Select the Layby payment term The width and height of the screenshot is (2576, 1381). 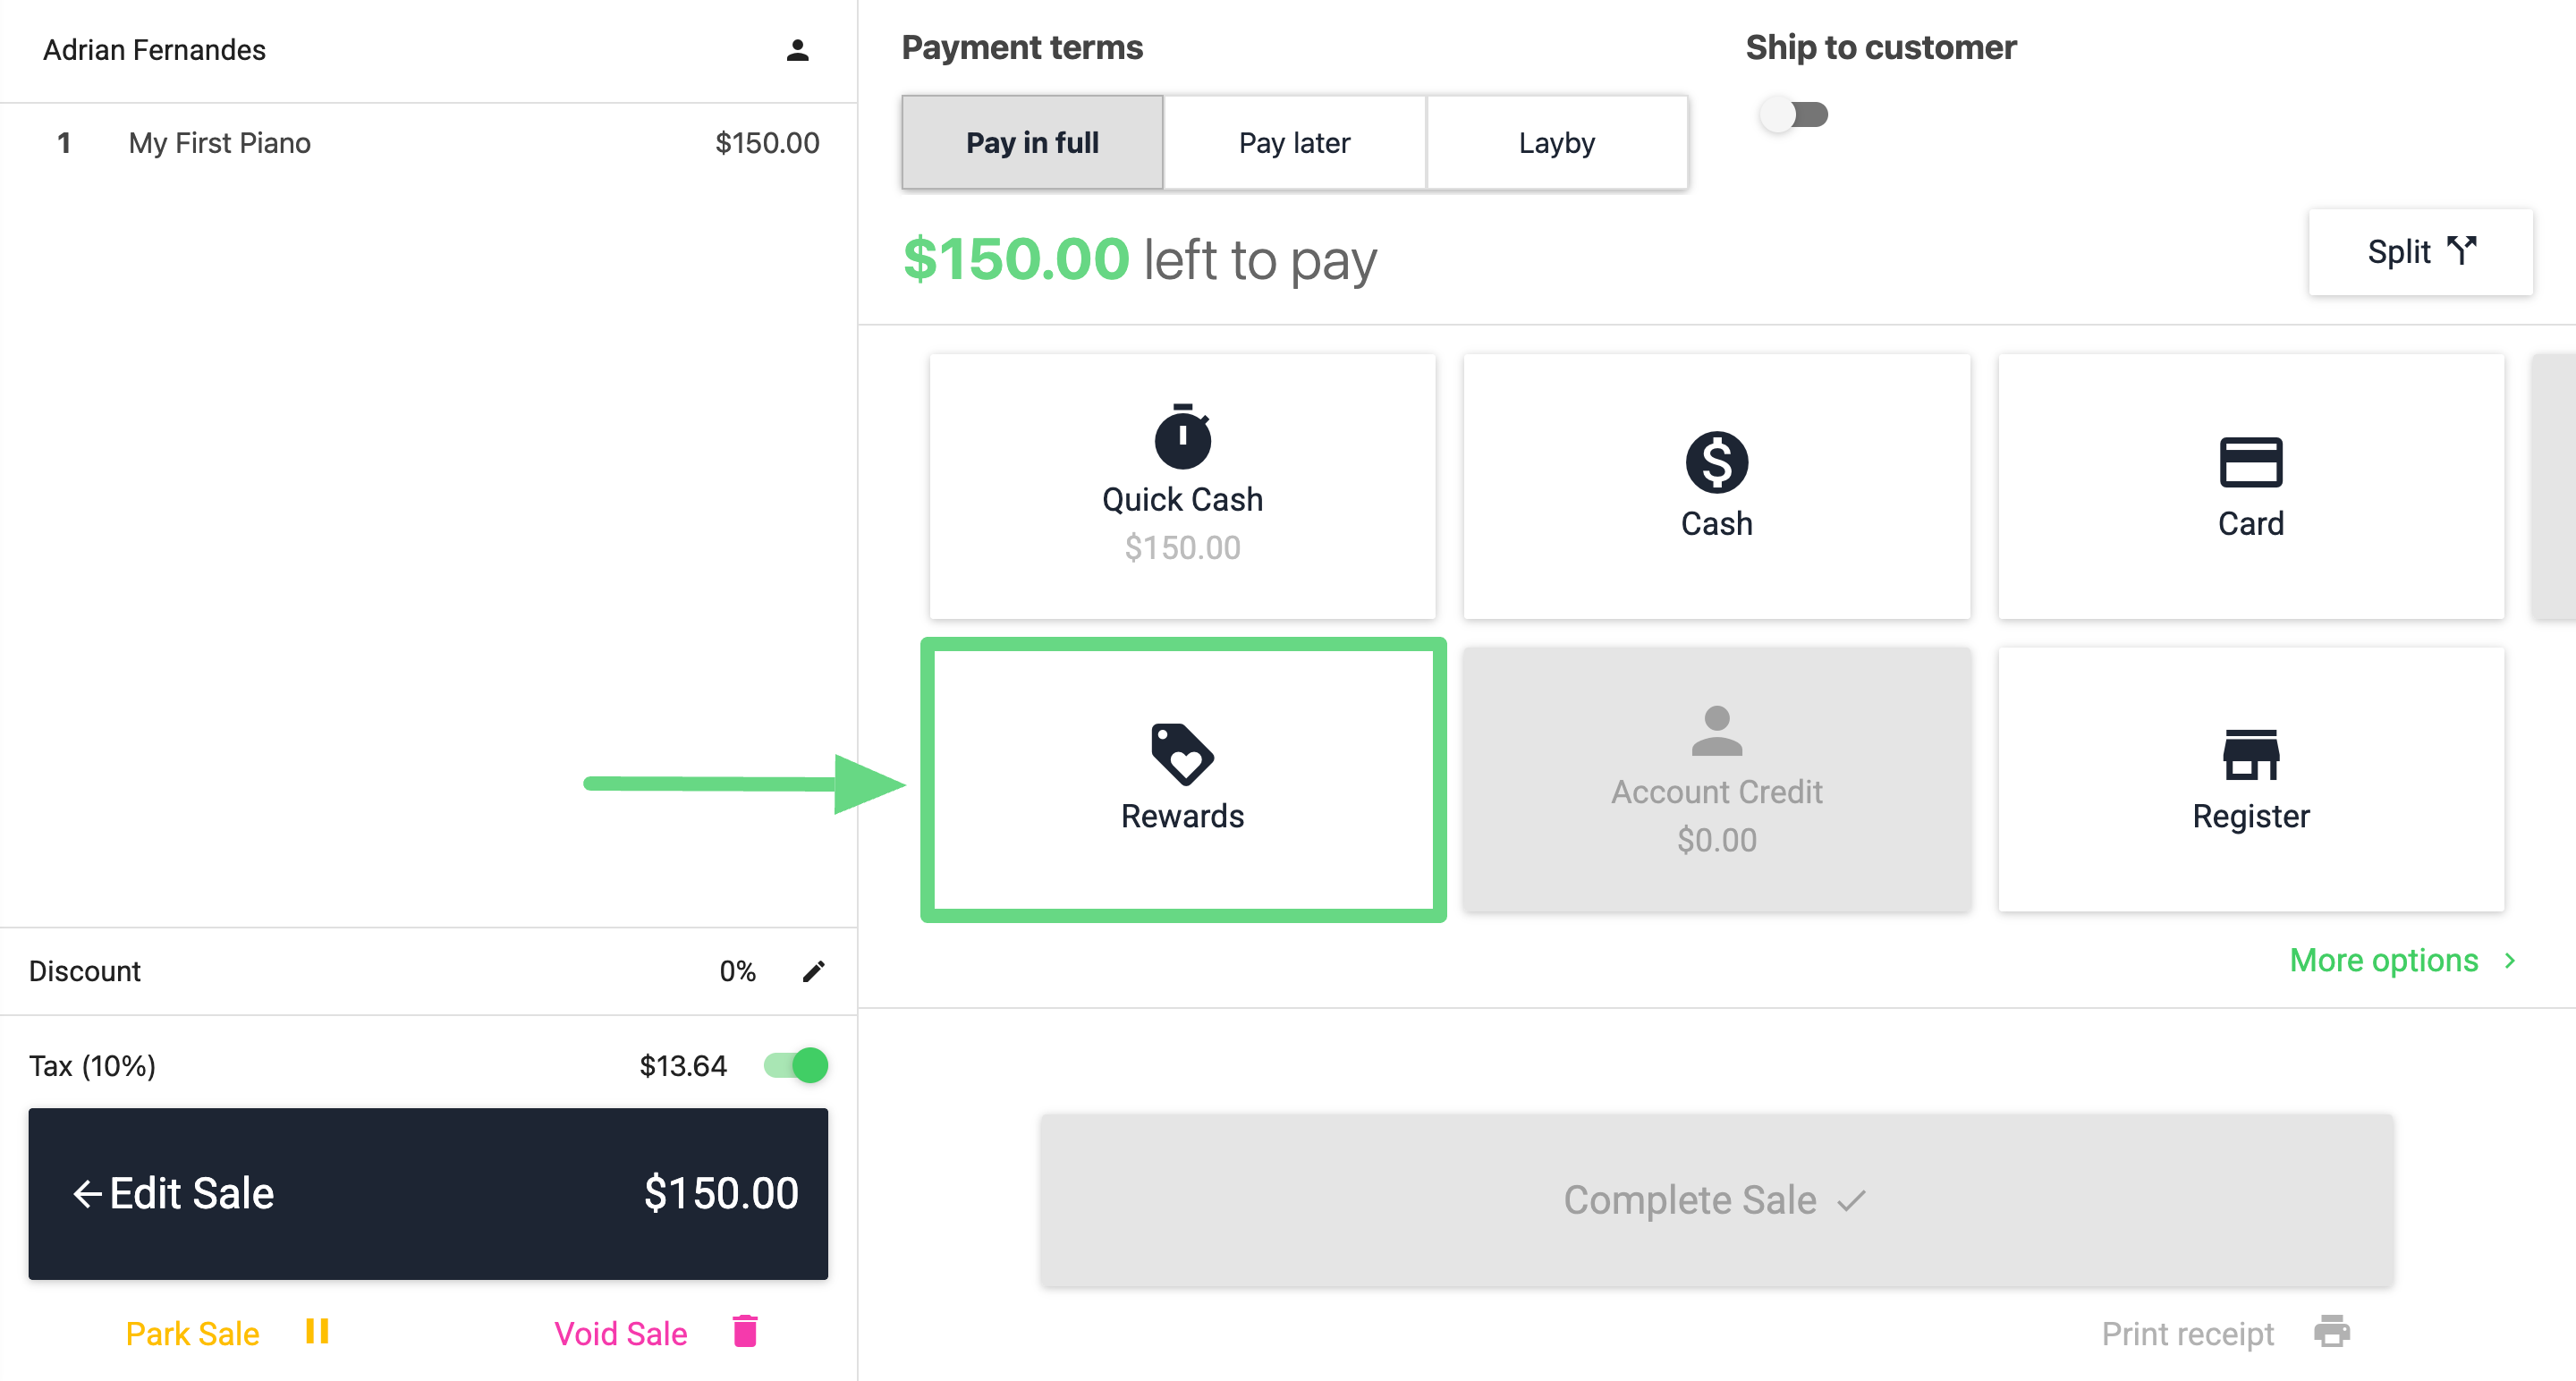click(1556, 143)
